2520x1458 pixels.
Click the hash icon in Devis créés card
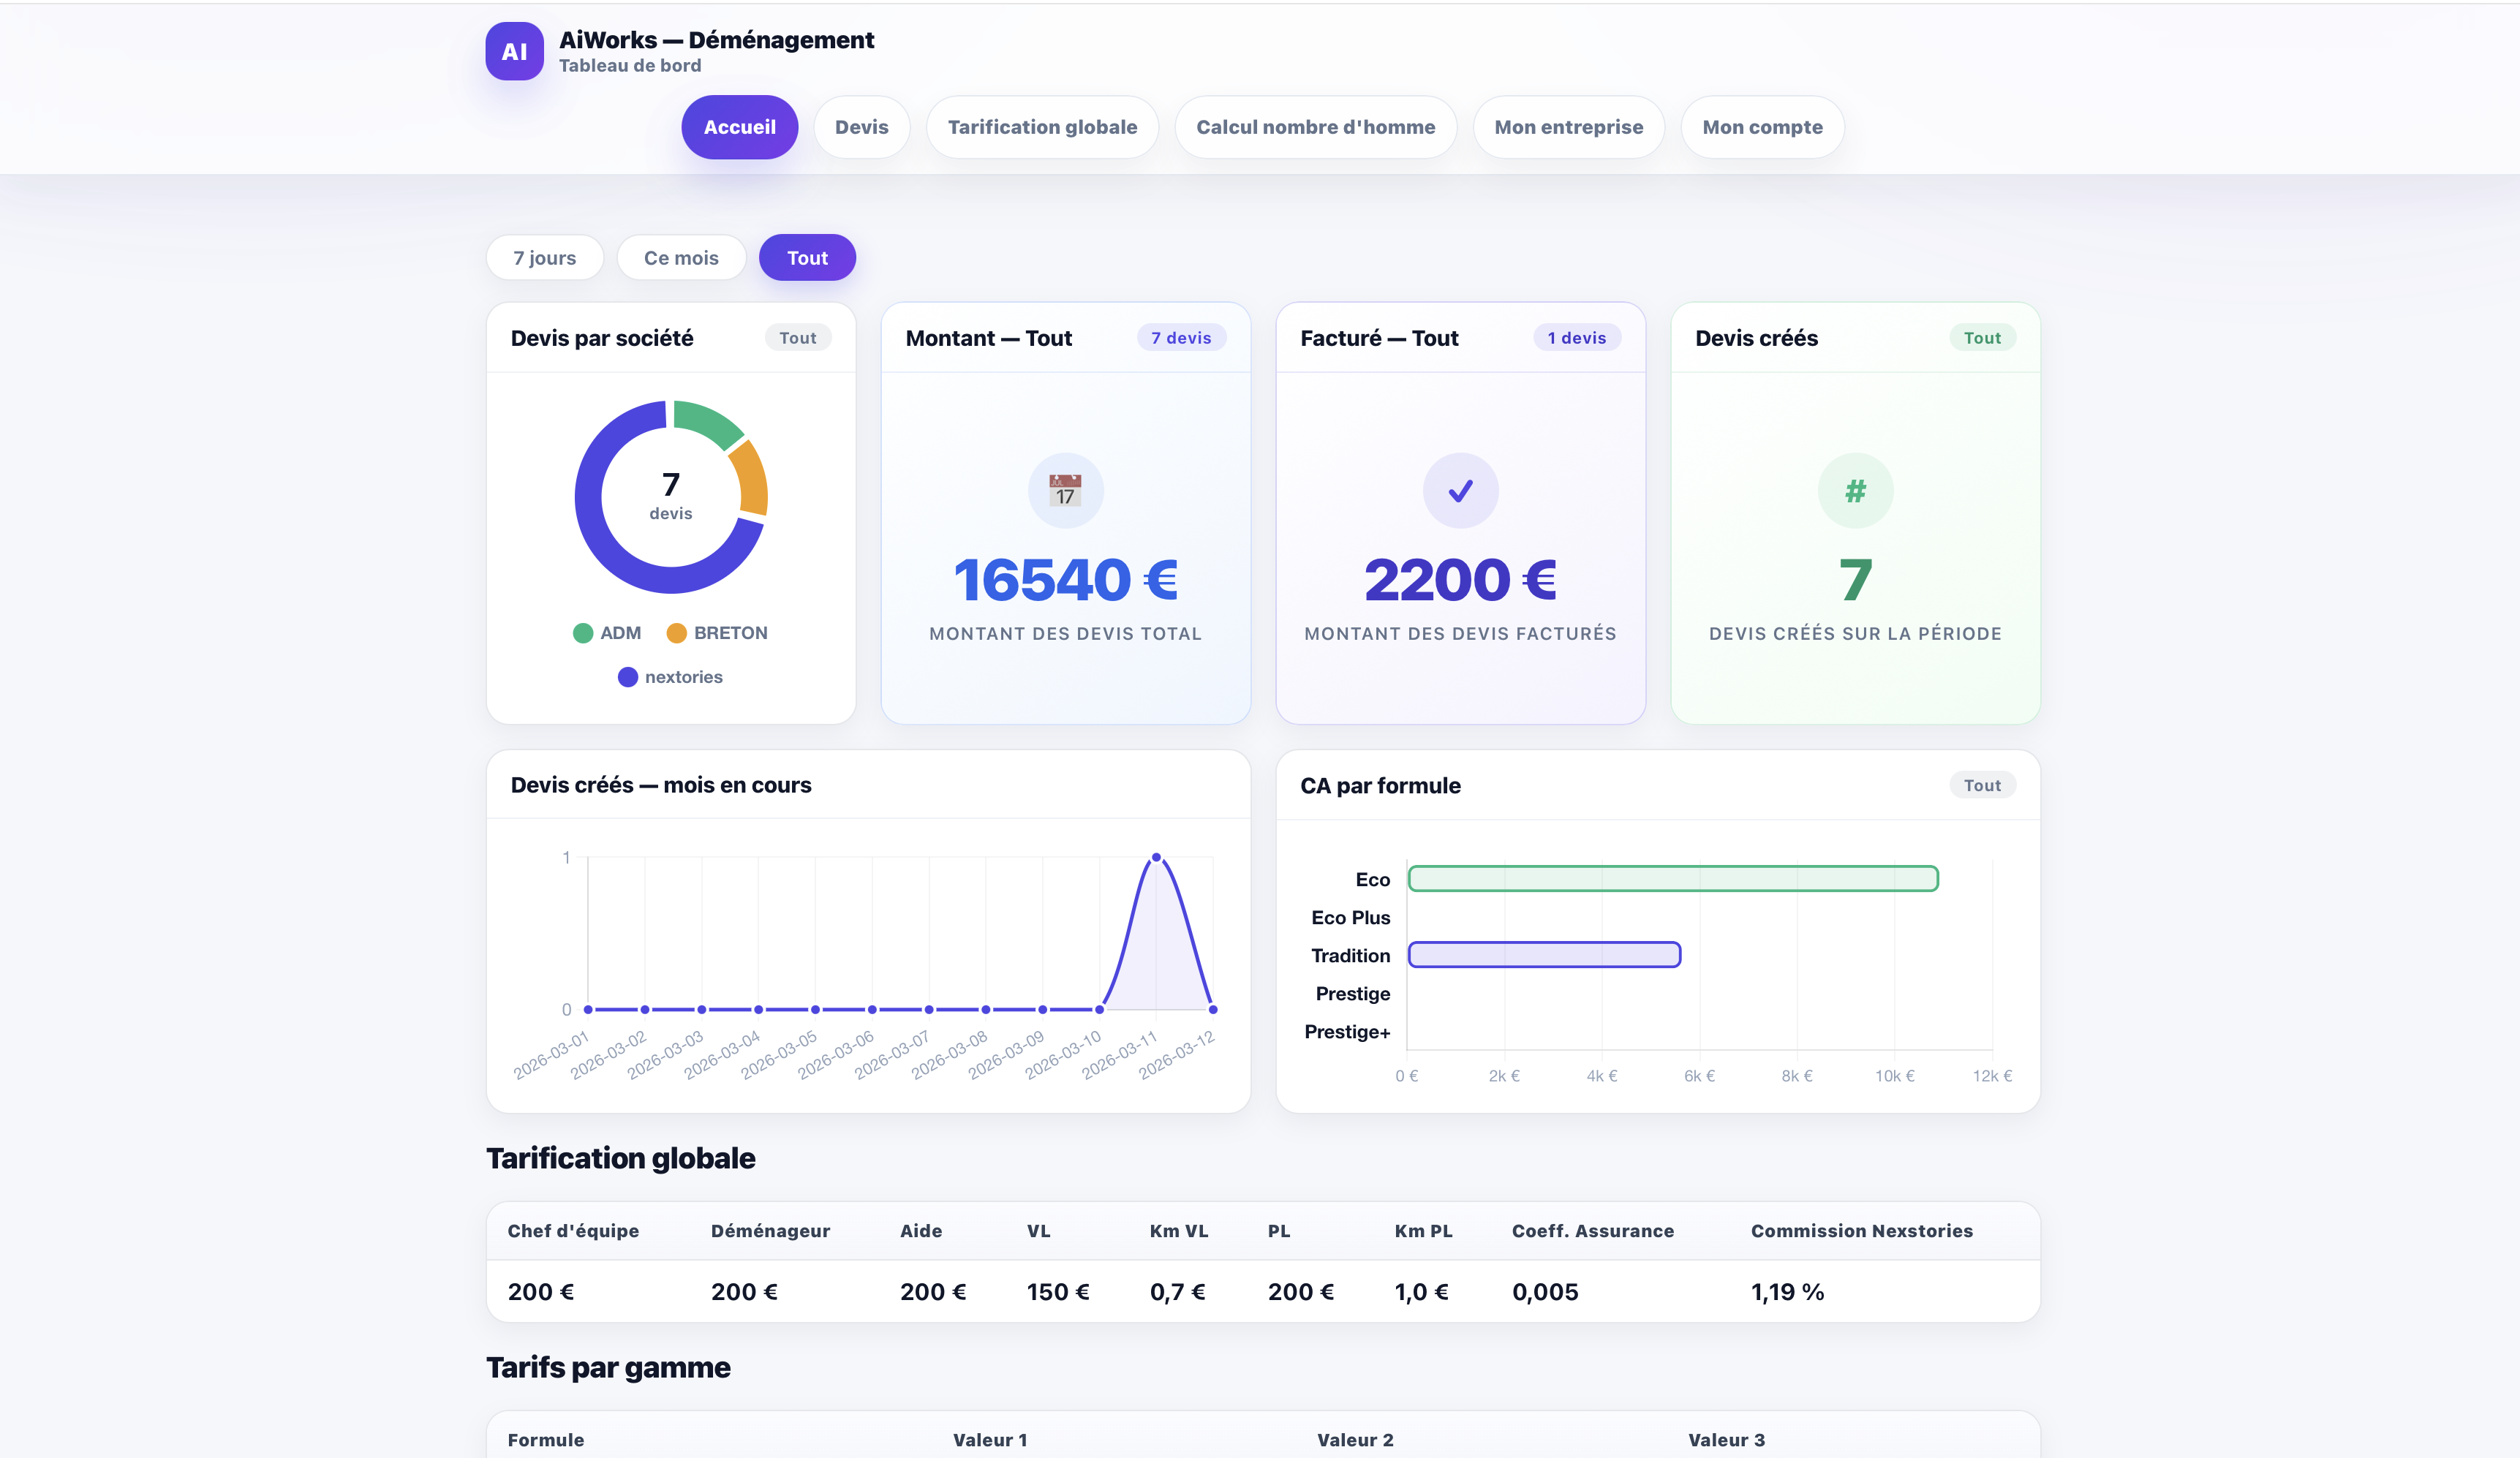coord(1855,490)
